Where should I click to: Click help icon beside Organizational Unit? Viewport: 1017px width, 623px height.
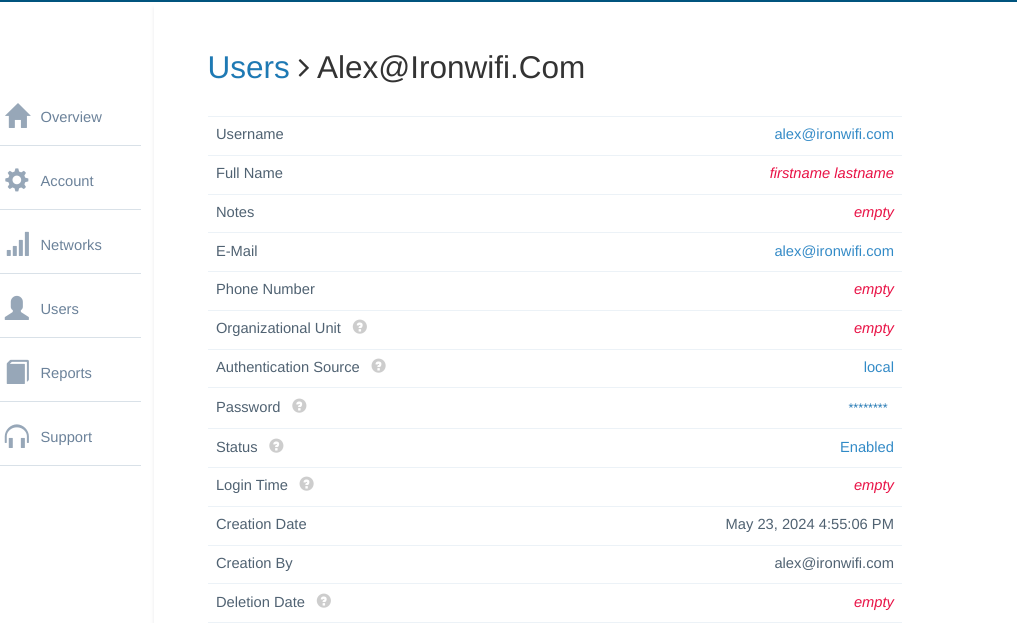tap(360, 327)
